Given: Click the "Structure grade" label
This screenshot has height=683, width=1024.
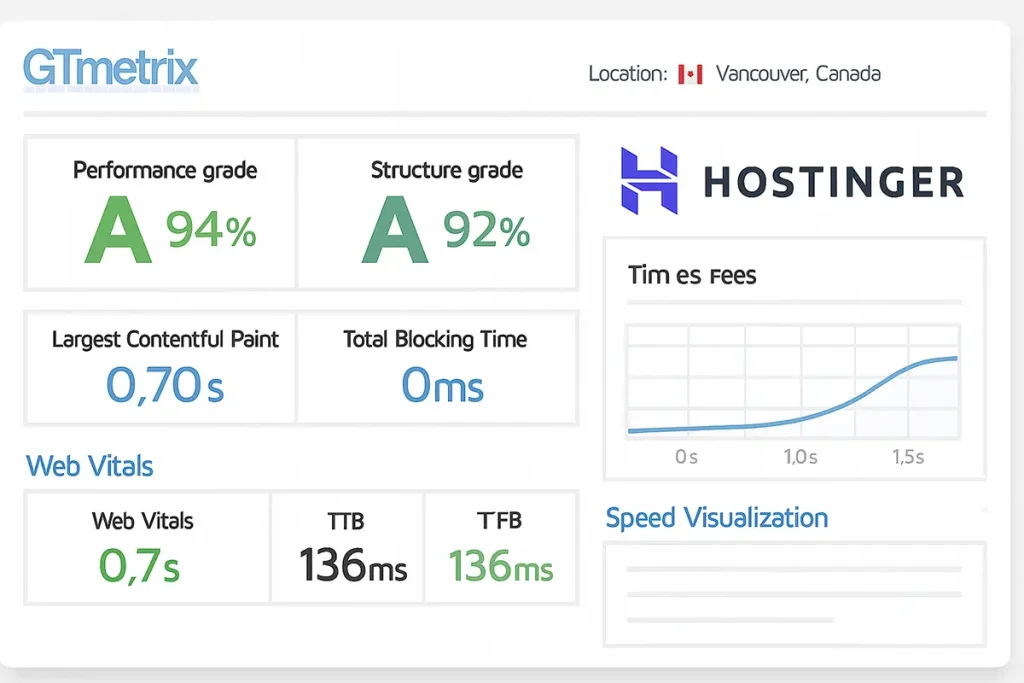Looking at the screenshot, I should coord(447,170).
